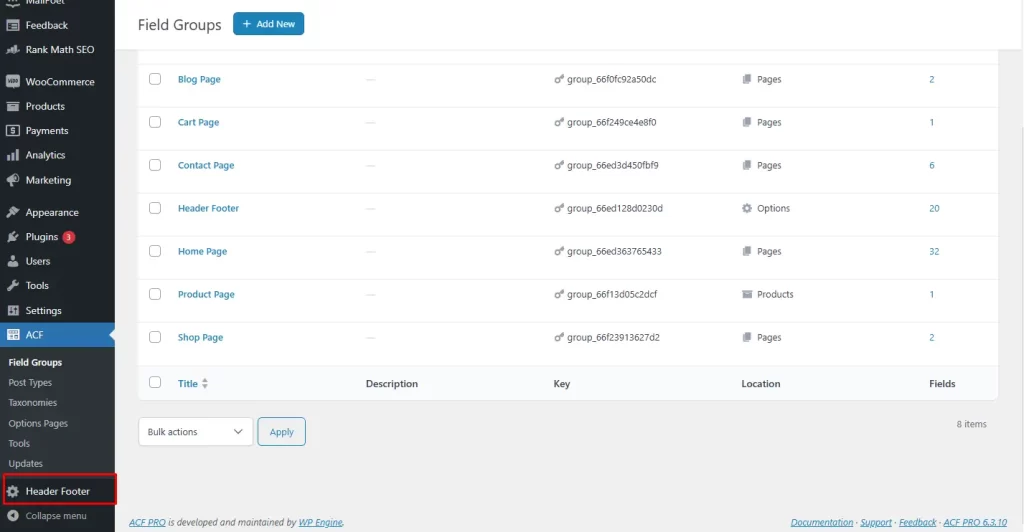Click the Appearance paintbrush icon
This screenshot has height=532, width=1024.
(x=12, y=212)
